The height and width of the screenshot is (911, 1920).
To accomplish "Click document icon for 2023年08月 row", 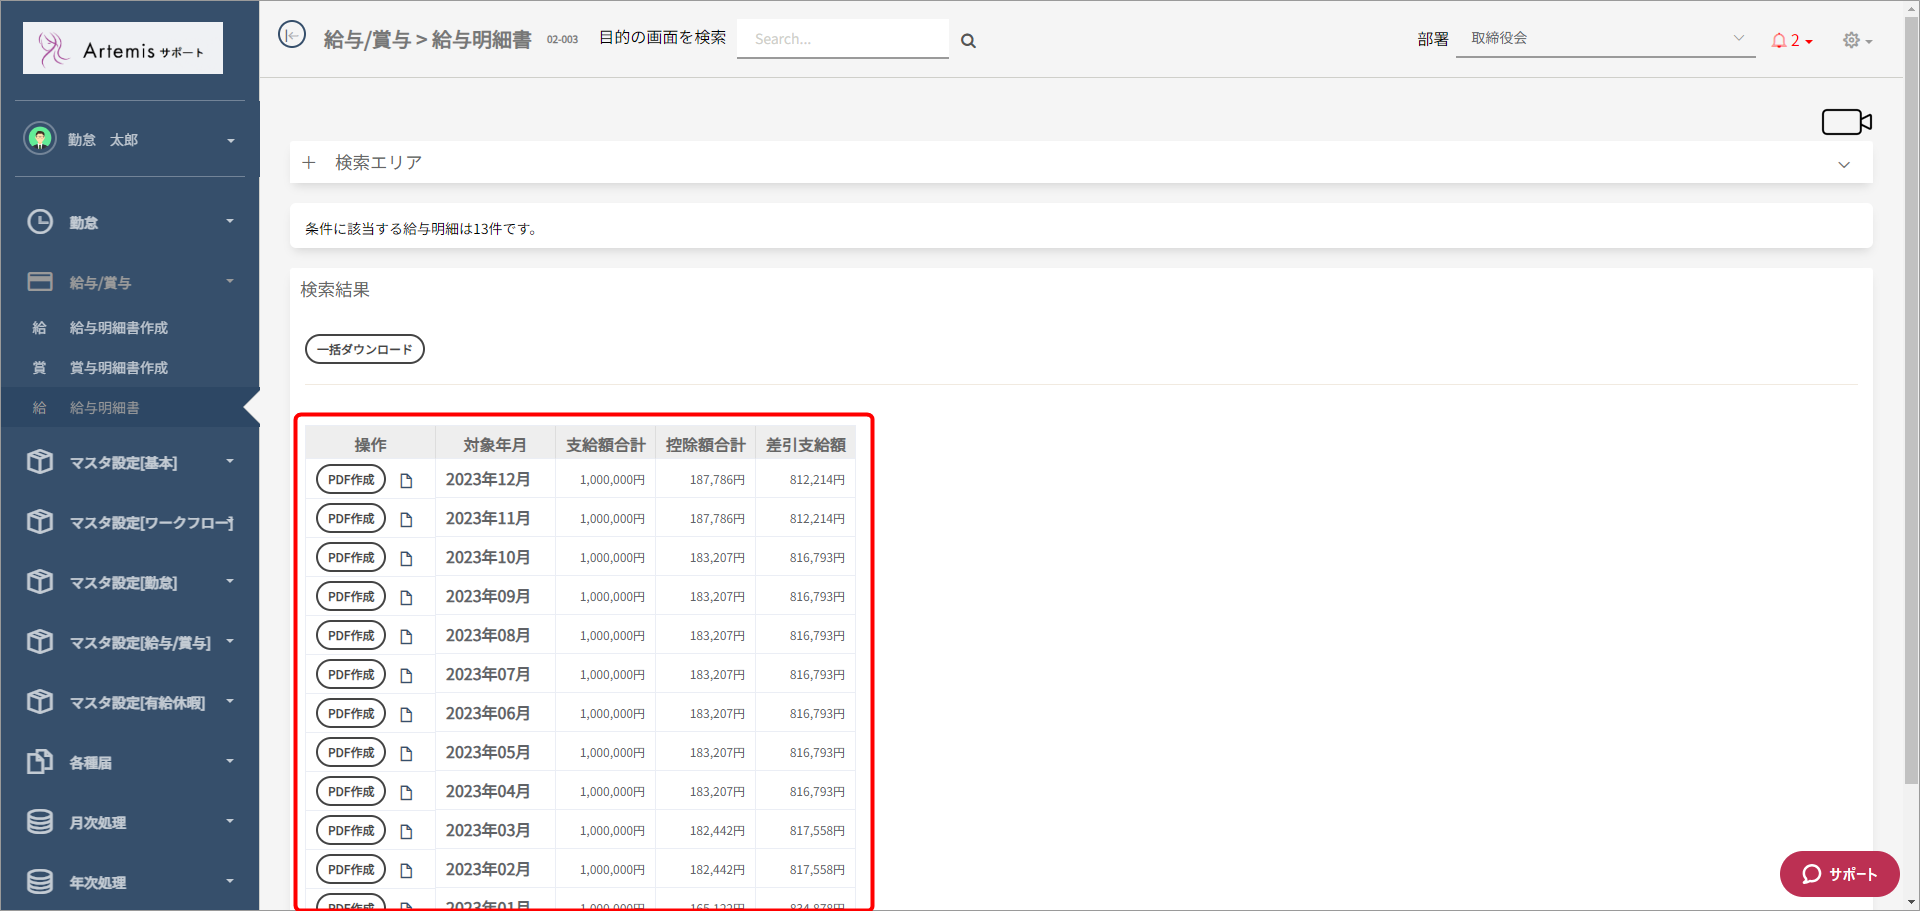I will click(406, 637).
